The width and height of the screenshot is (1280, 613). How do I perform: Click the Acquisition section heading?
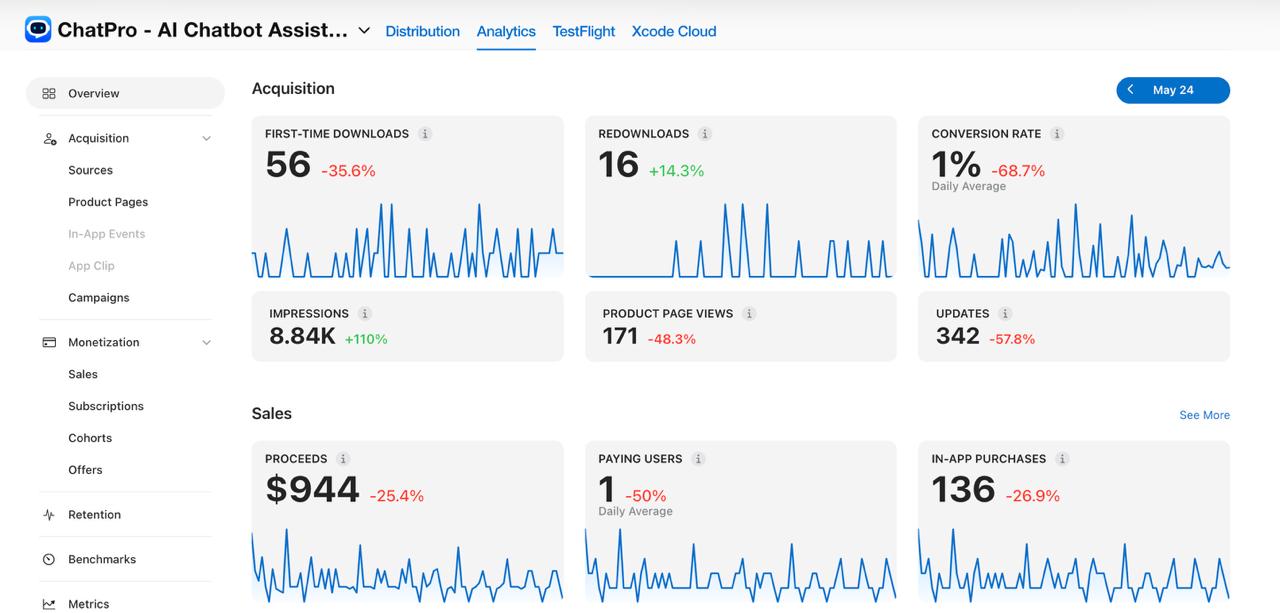click(x=293, y=88)
